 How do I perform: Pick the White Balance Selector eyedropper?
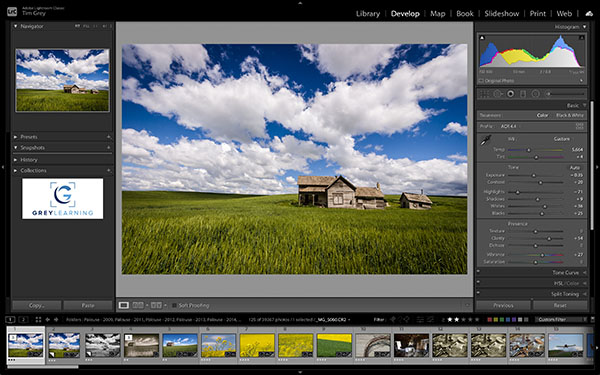(x=486, y=140)
